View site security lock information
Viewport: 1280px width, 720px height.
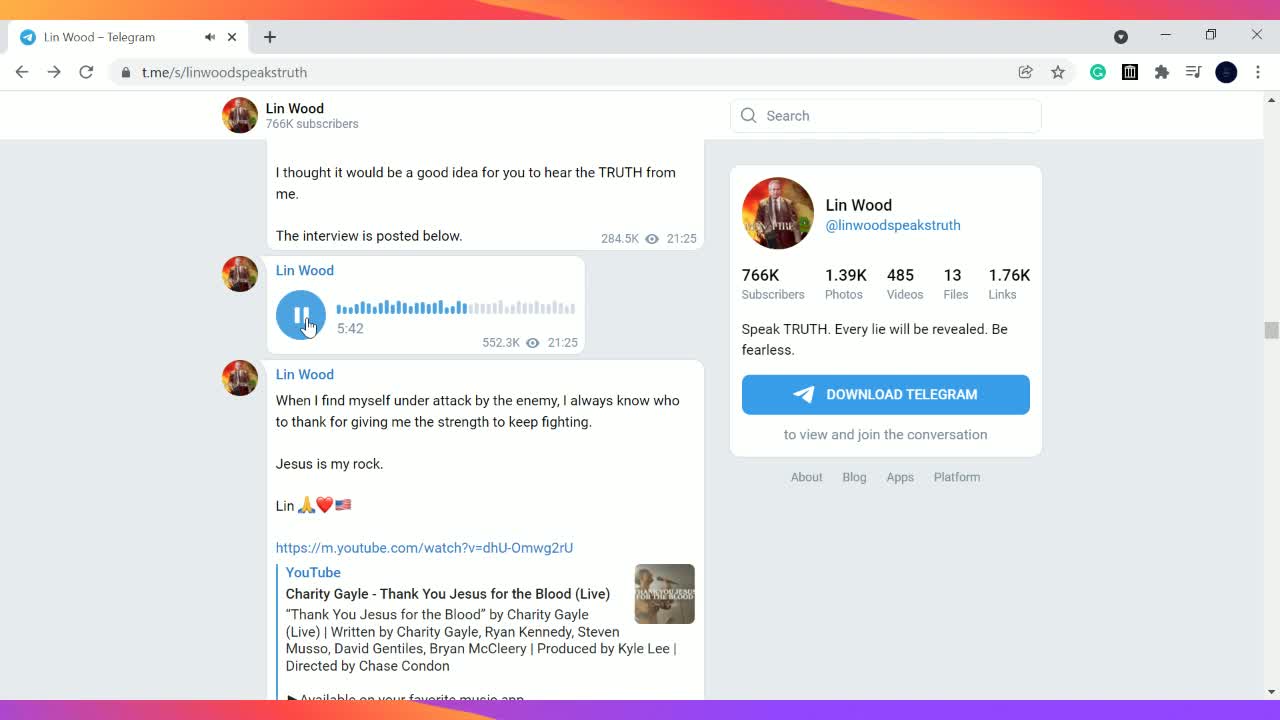126,72
